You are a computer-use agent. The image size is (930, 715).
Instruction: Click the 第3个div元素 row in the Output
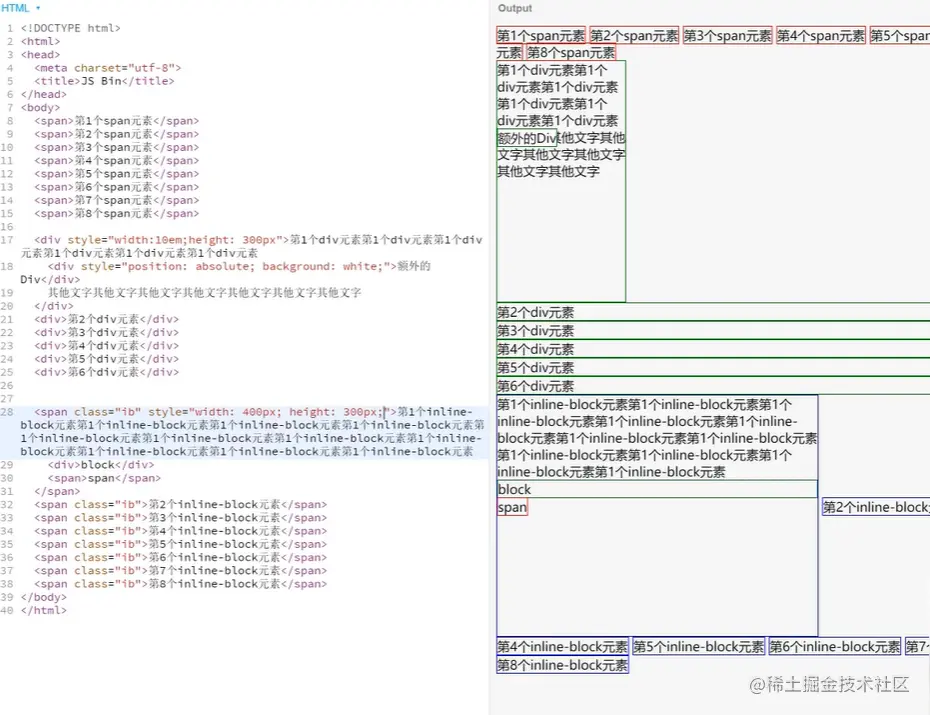click(x=713, y=331)
